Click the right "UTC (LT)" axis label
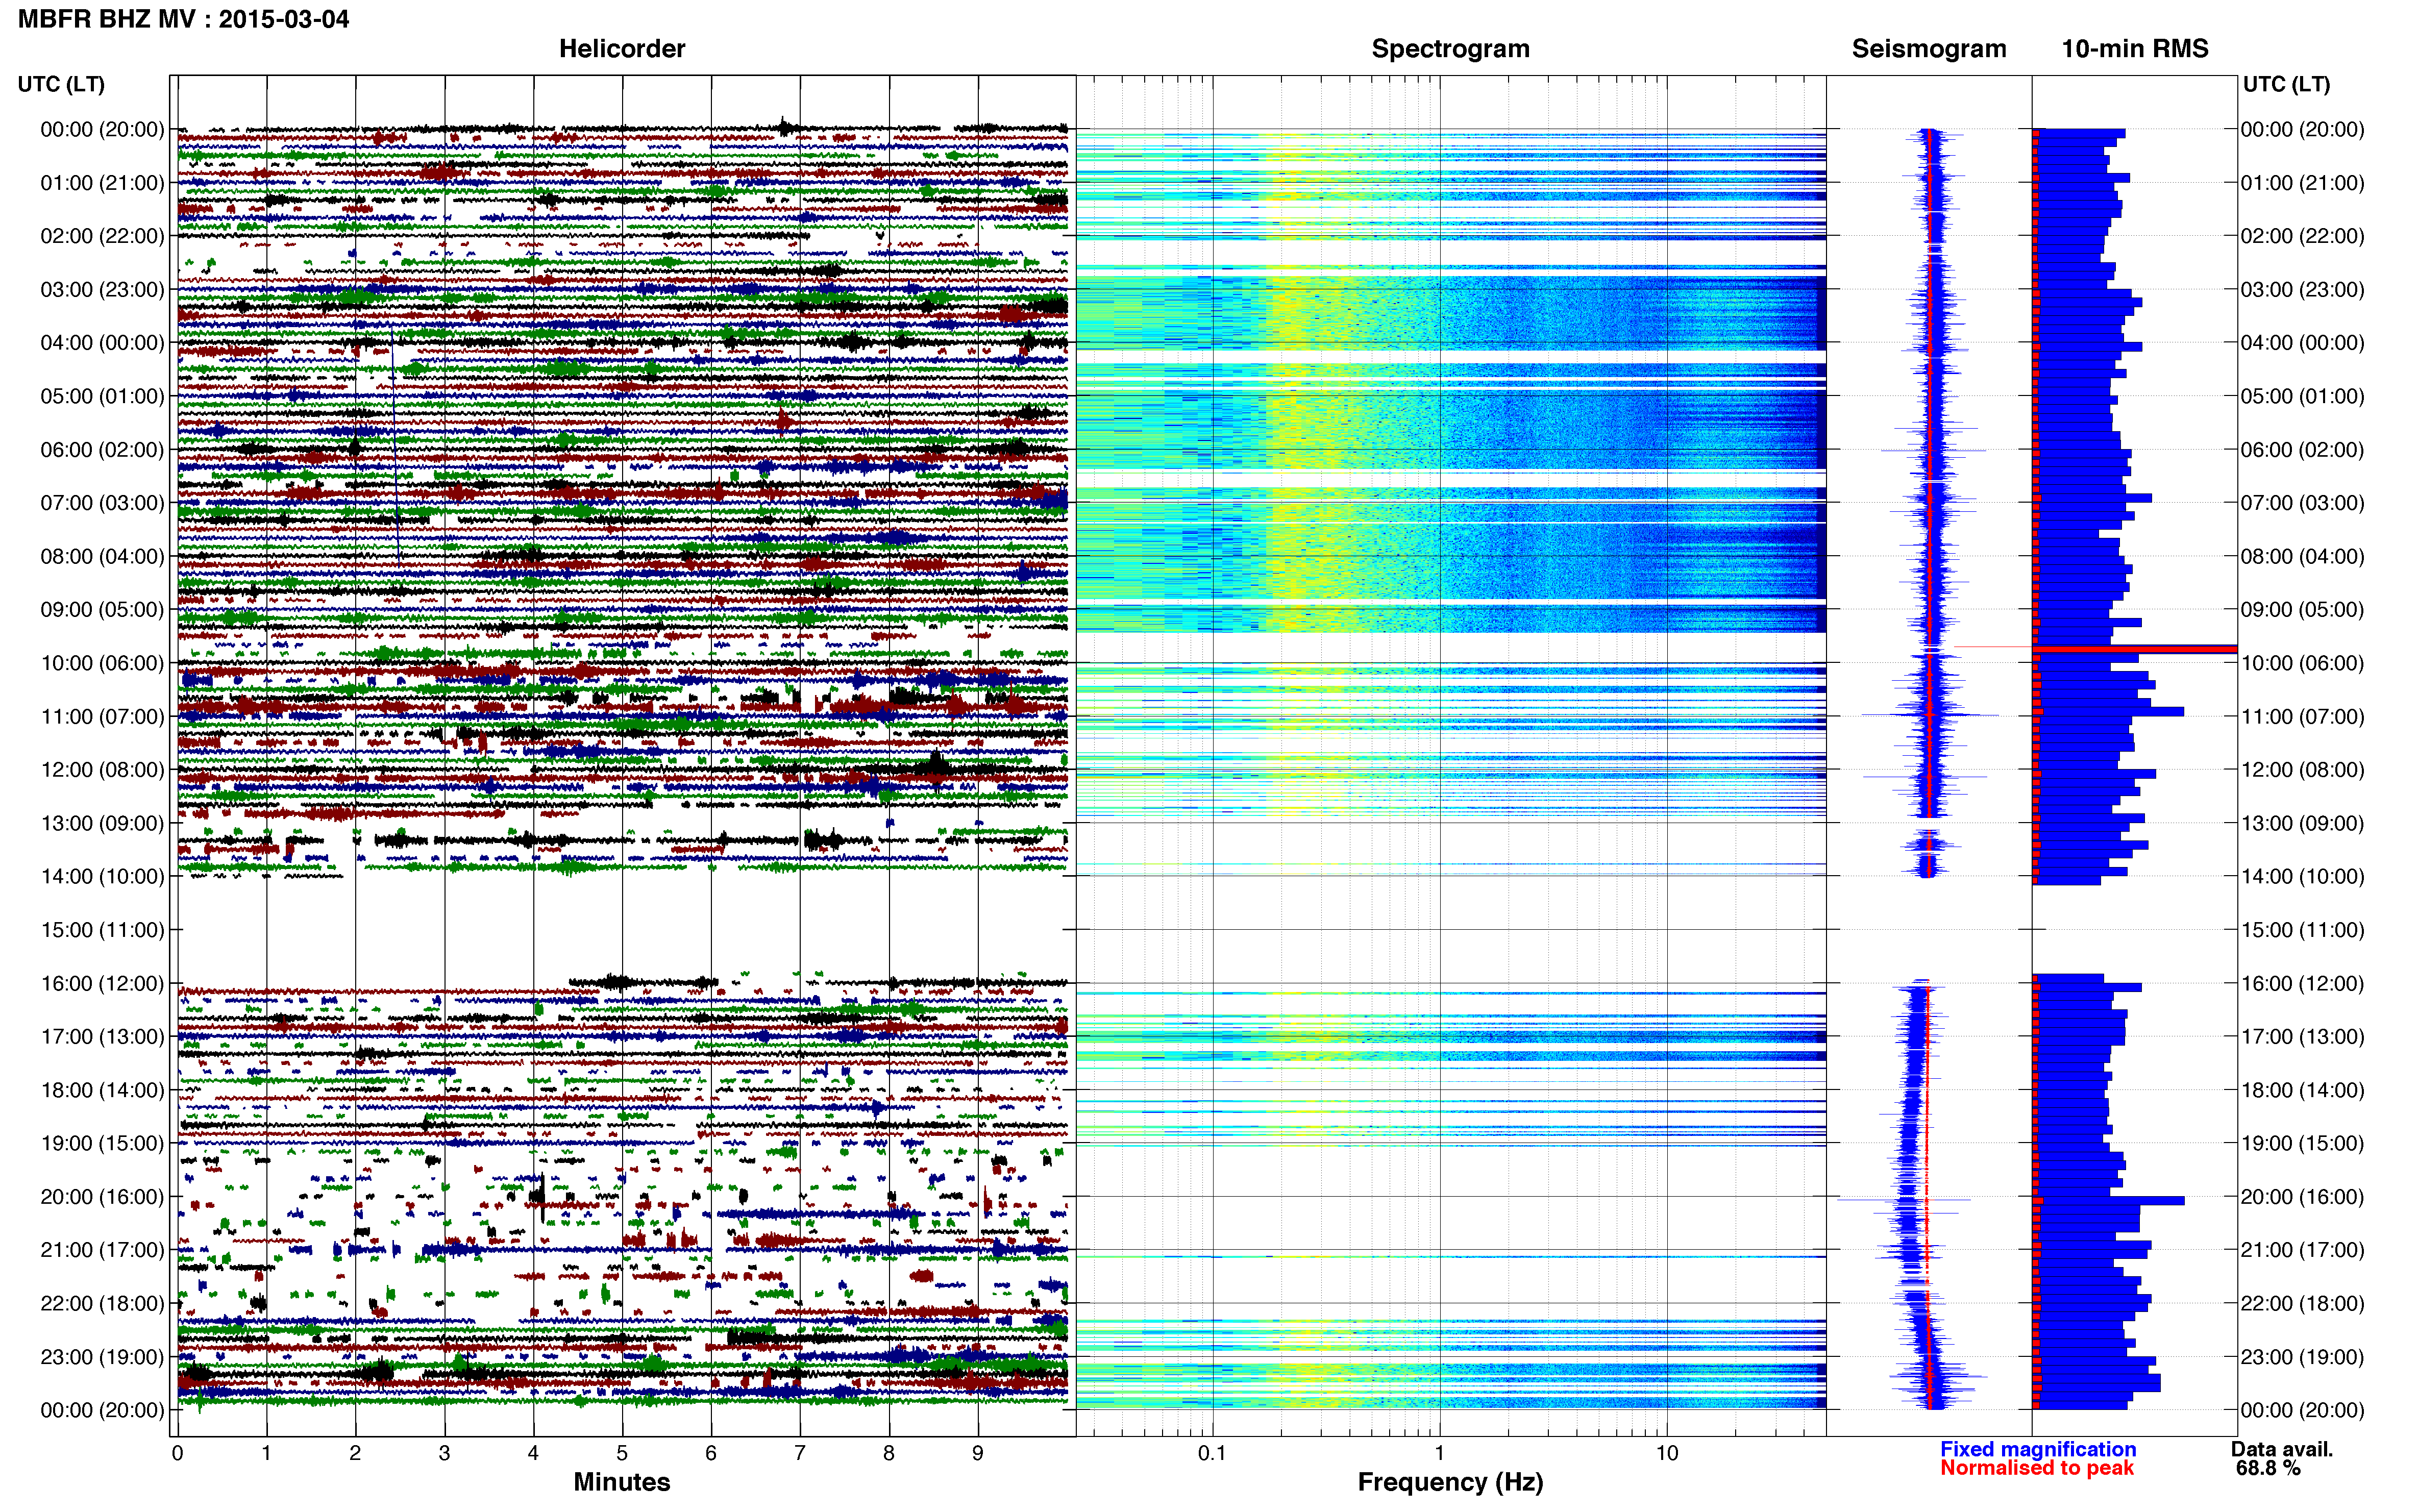 pos(2286,84)
